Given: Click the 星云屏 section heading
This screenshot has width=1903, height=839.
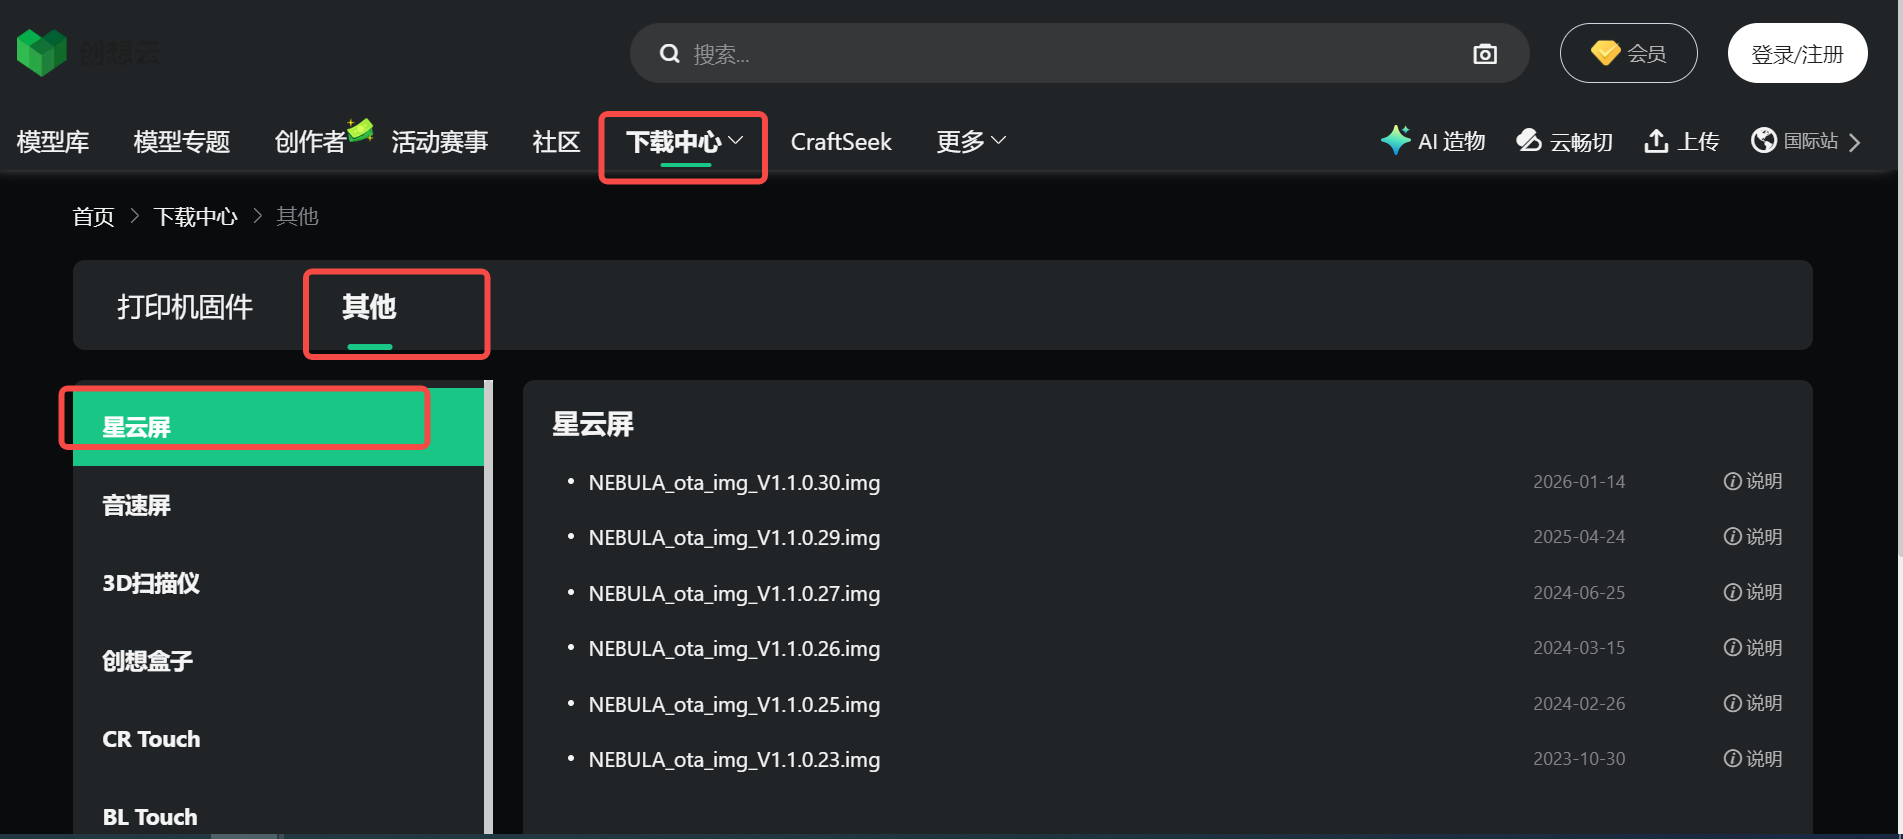Looking at the screenshot, I should pyautogui.click(x=593, y=424).
